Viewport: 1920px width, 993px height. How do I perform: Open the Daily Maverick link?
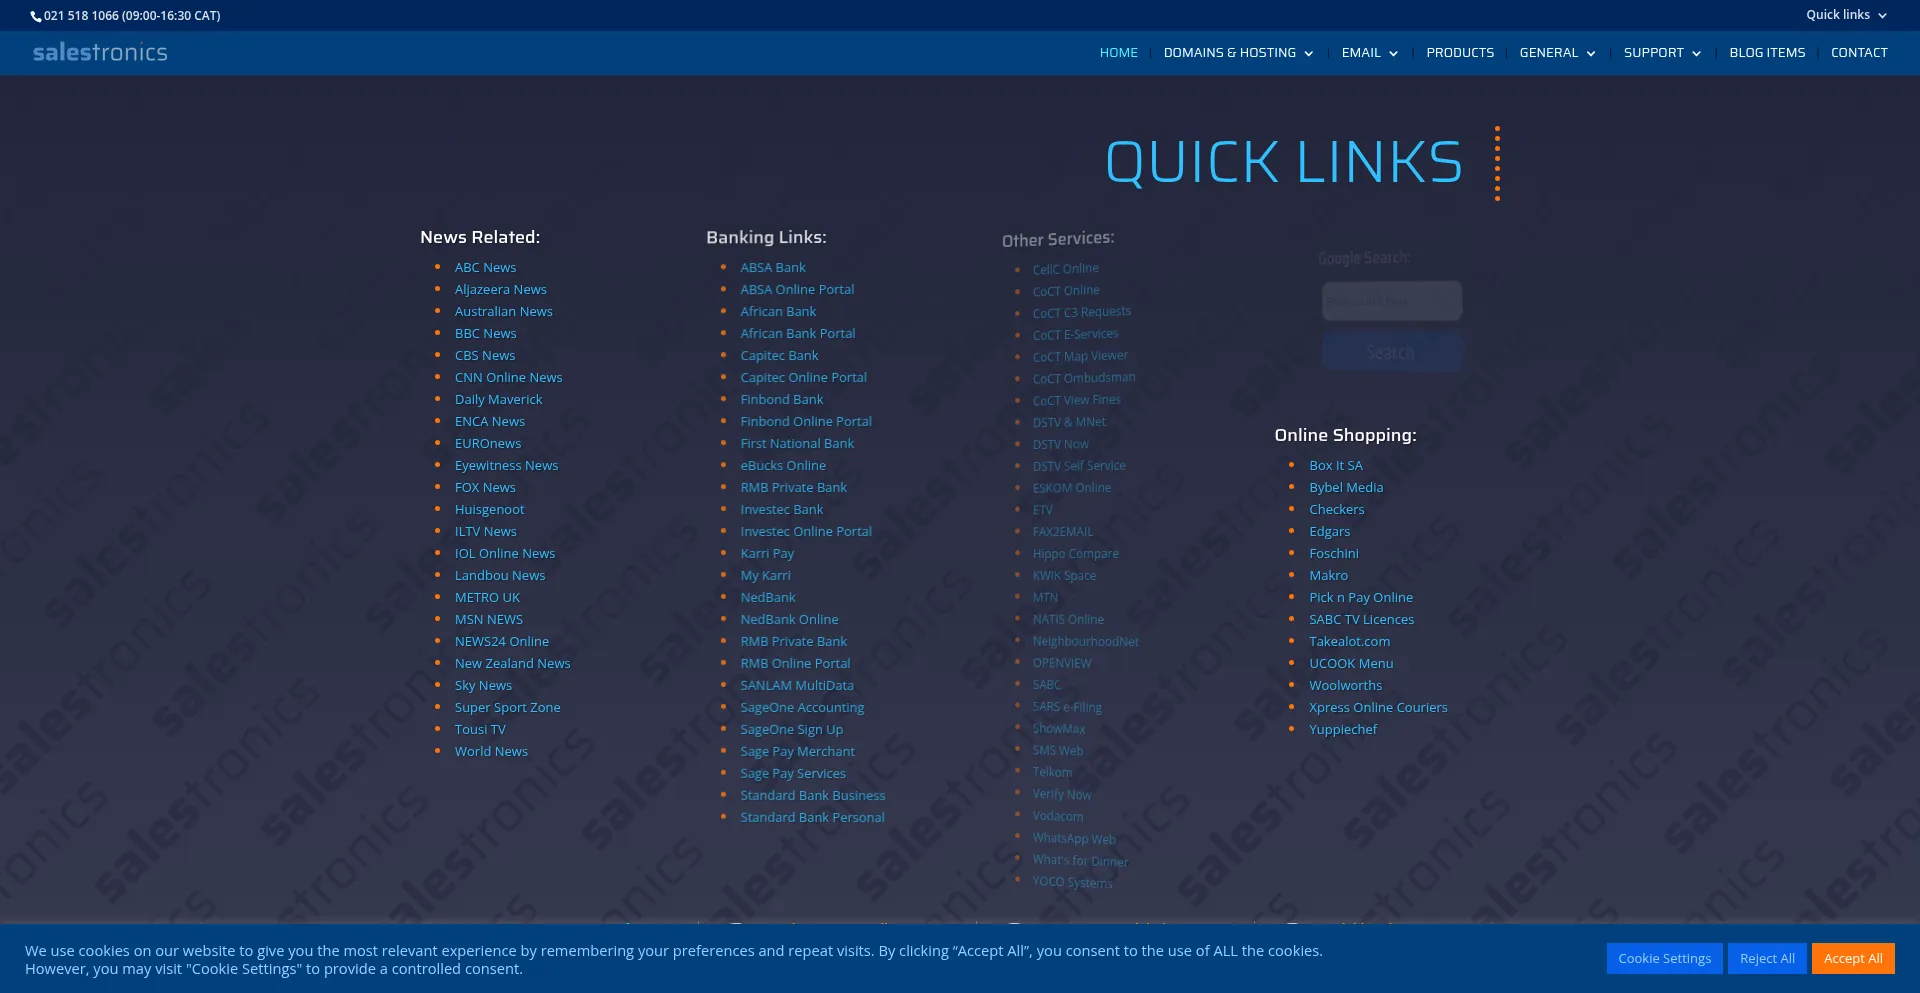click(499, 400)
